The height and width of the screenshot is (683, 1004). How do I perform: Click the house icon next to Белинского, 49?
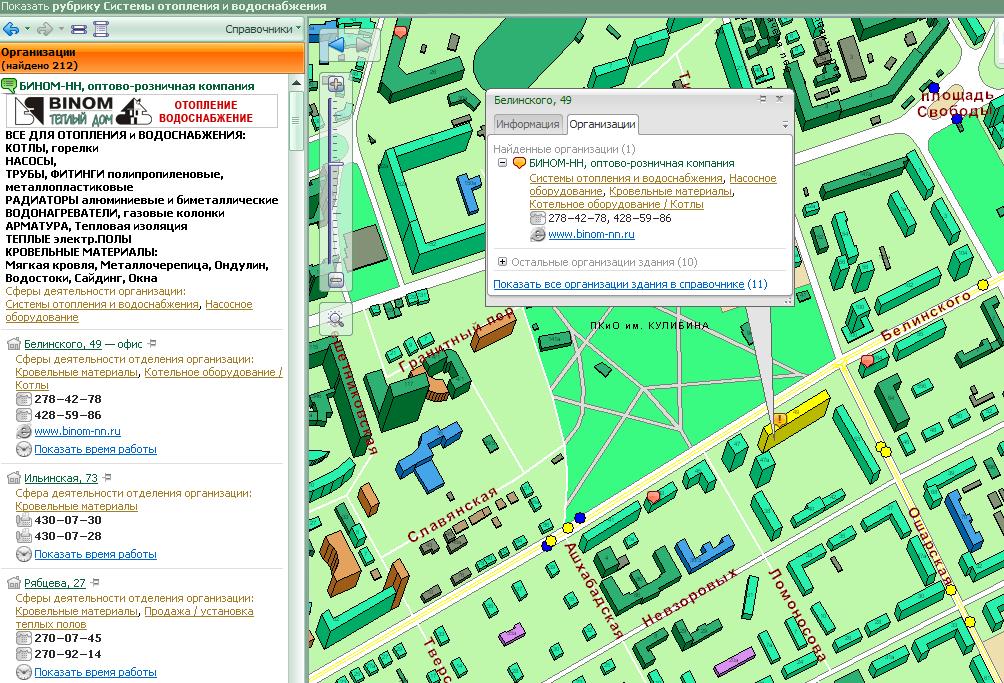tap(13, 344)
